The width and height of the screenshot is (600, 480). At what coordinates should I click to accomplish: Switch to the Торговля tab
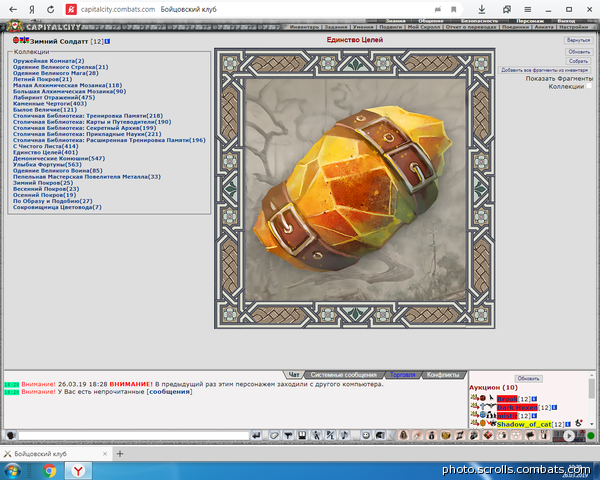click(402, 375)
